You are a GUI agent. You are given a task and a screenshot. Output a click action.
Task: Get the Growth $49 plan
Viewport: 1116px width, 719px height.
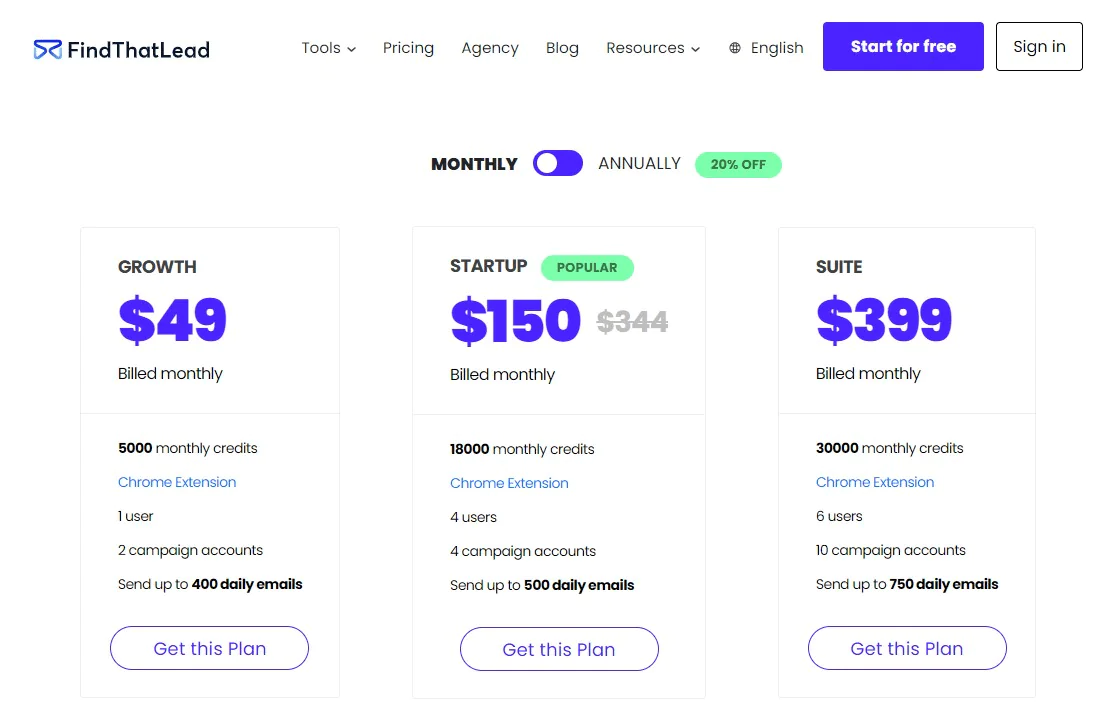pos(209,648)
